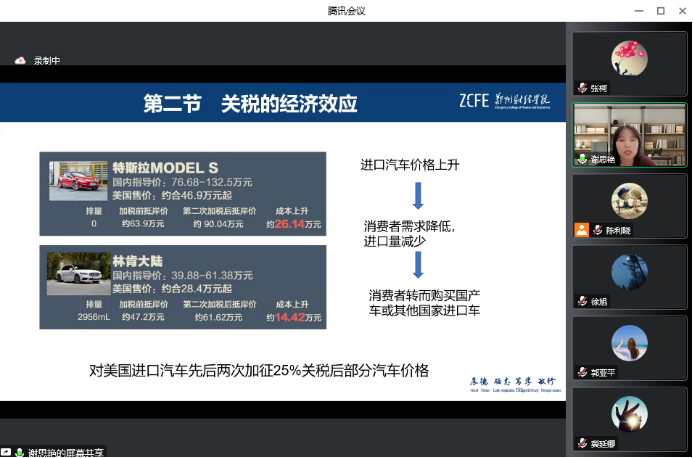Image resolution: width=693 pixels, height=458 pixels.
Task: Click the screen-share icon at bottom left
Action: point(6,452)
